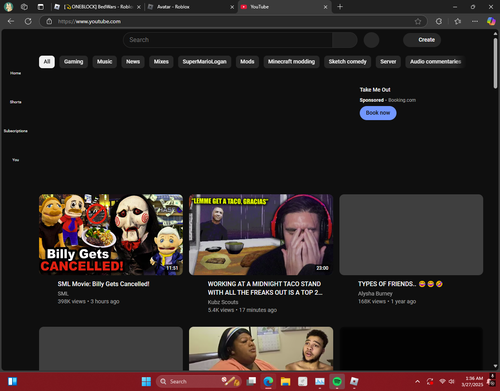Open the Working at a Midnight Taco Stand title
500x391 pixels.
pos(265,288)
